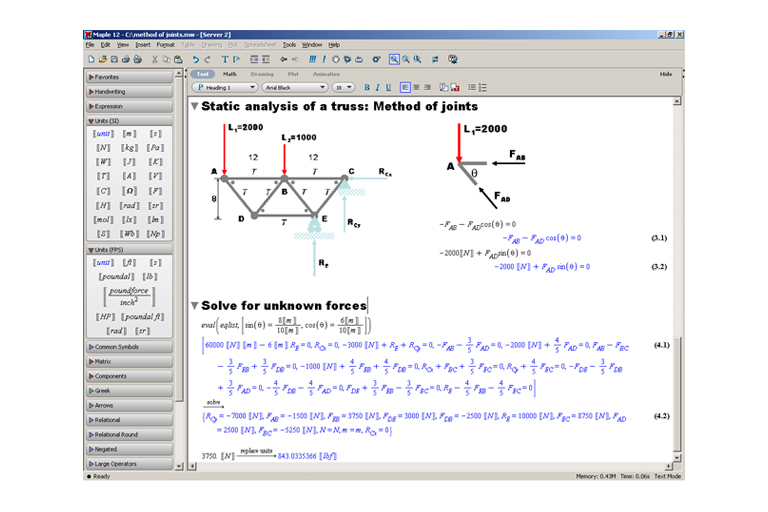Toggle underline formatting U
This screenshot has height=512, width=768.
pos(388,87)
